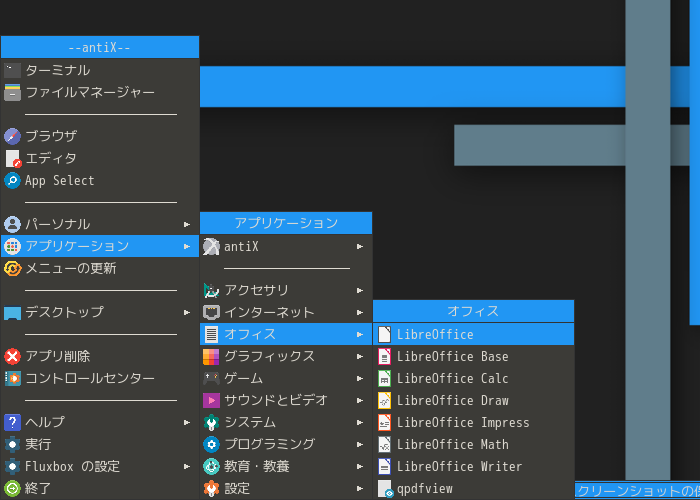This screenshot has height=500, width=700.
Task: Open コントロールセンター entry
Action: coord(100,379)
